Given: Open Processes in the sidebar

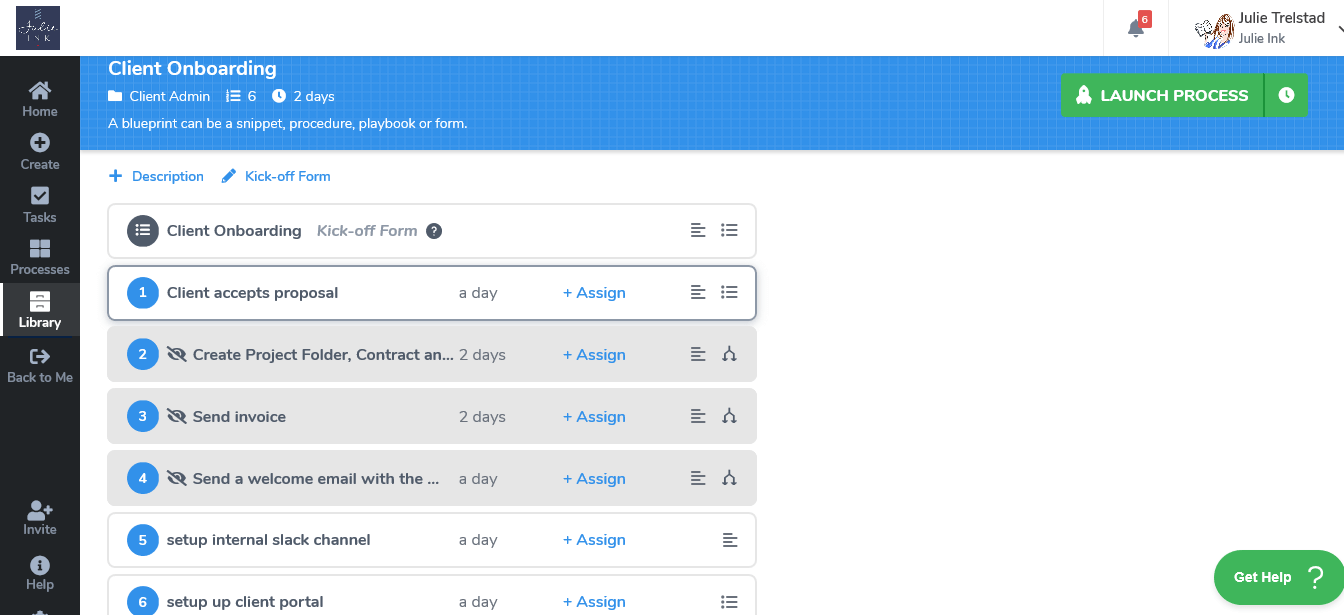Looking at the screenshot, I should (40, 257).
